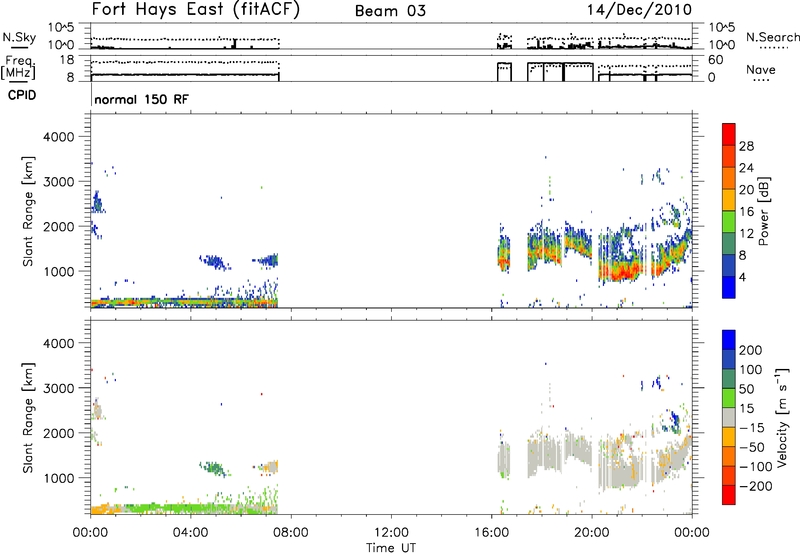Click "Slant Range [km]" label of Velocity panel
800x554 pixels.
pos(28,417)
